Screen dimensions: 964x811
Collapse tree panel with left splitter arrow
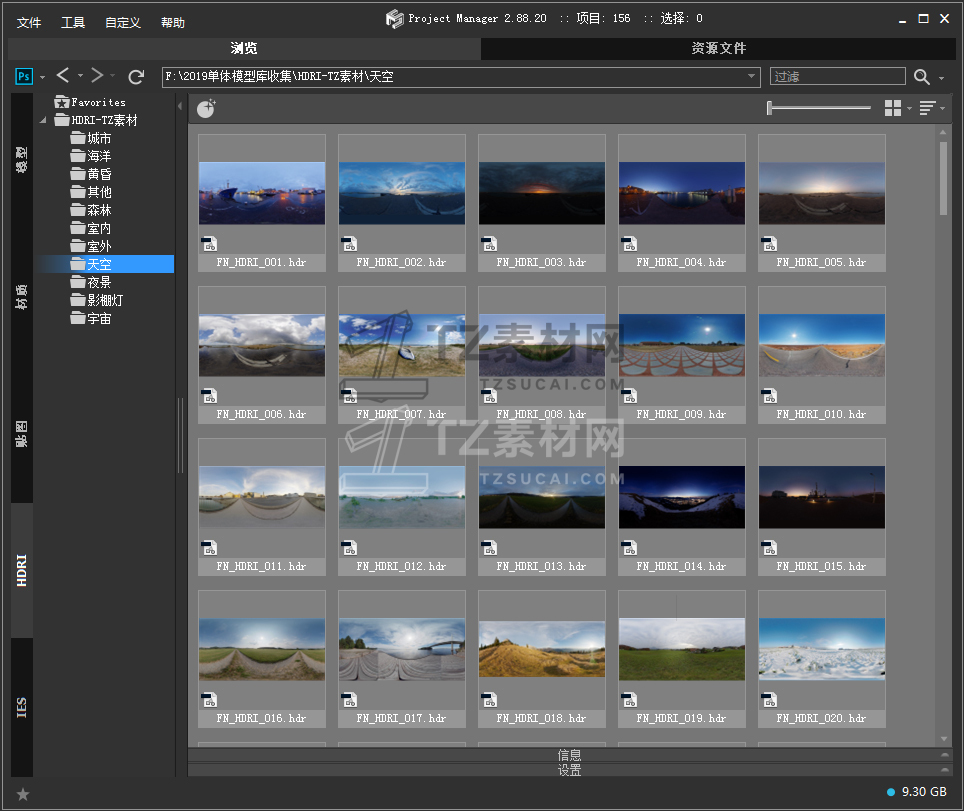click(x=180, y=106)
